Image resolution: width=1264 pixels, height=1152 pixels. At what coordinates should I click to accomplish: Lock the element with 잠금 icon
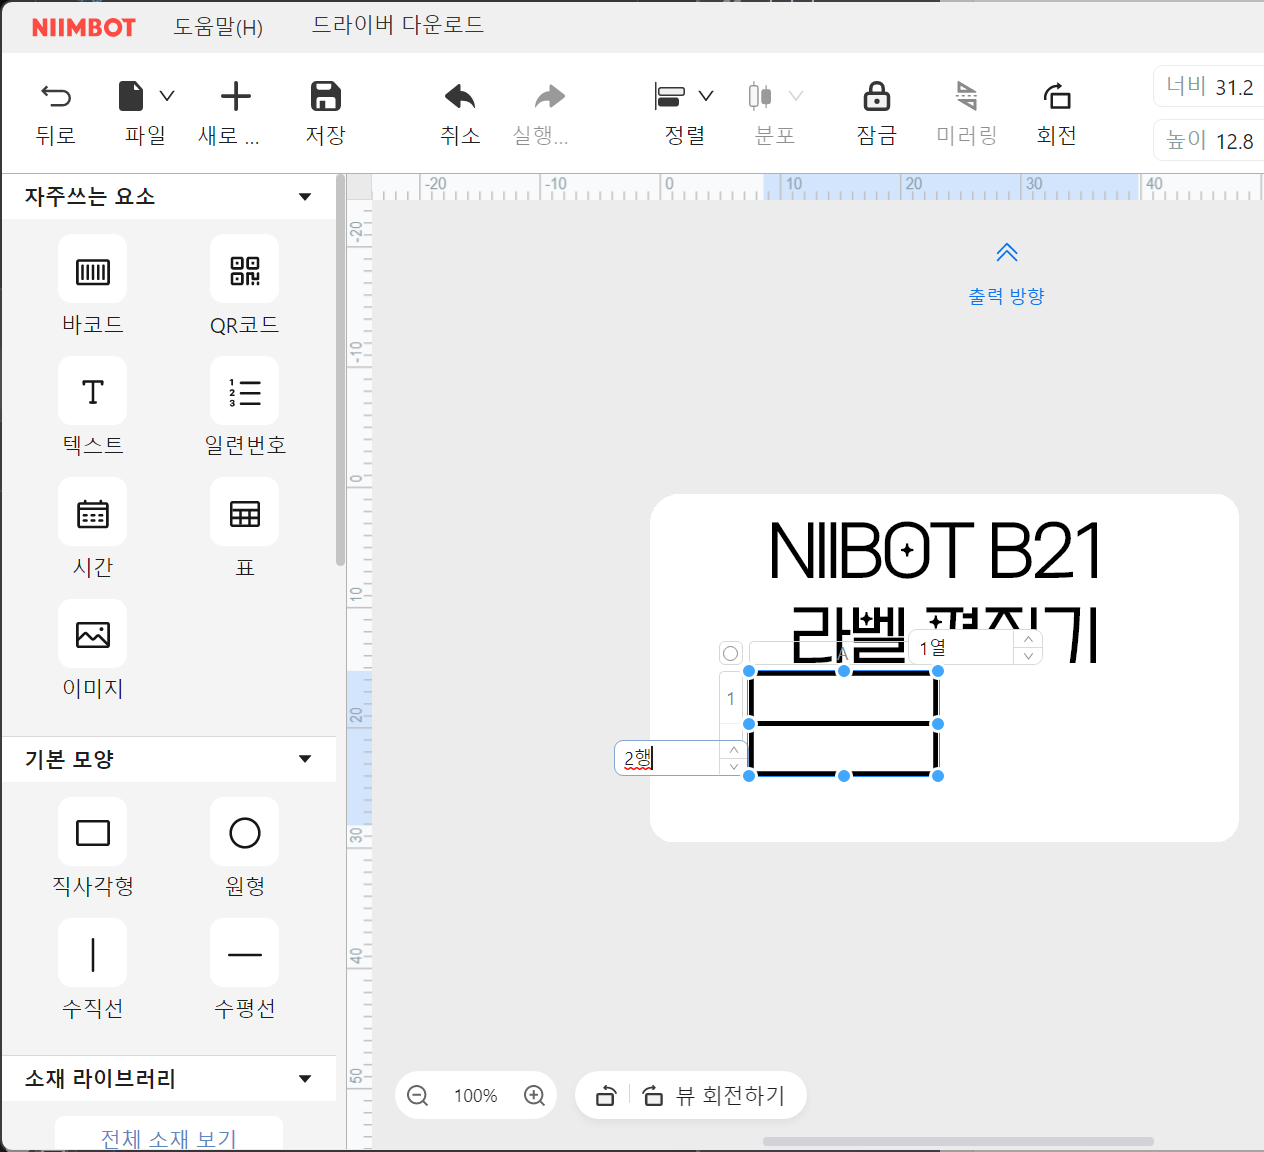pyautogui.click(x=877, y=97)
